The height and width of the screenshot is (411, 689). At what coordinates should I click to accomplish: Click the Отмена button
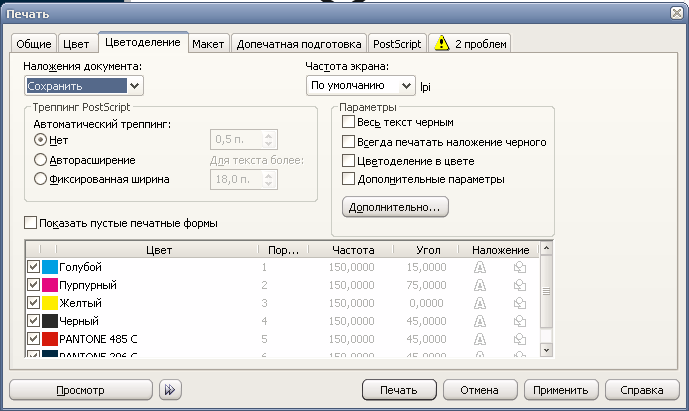[480, 390]
